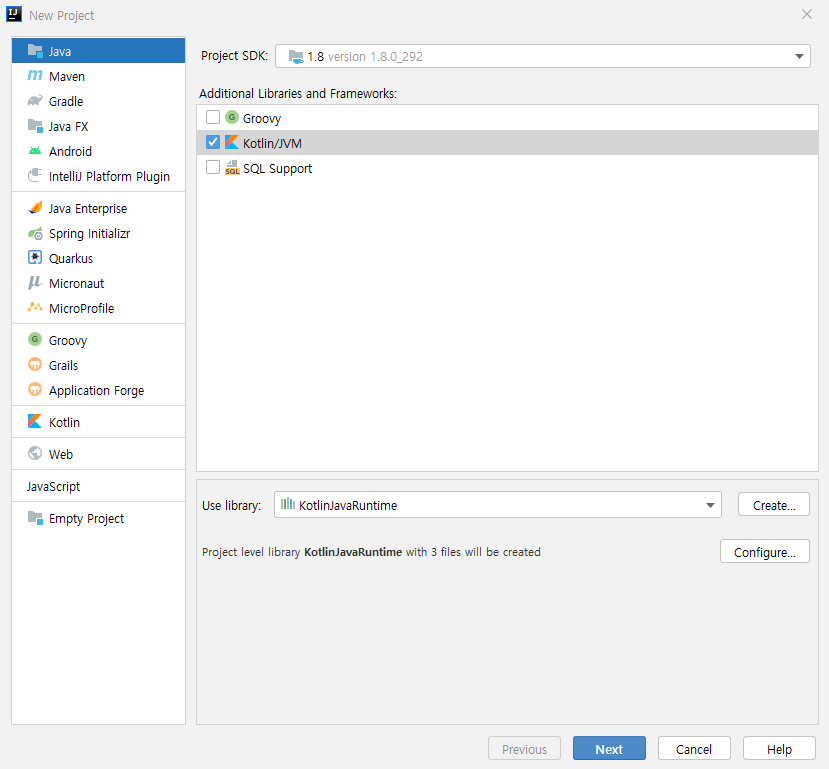Close the New Project dialog
The image size is (829, 769).
coord(806,14)
